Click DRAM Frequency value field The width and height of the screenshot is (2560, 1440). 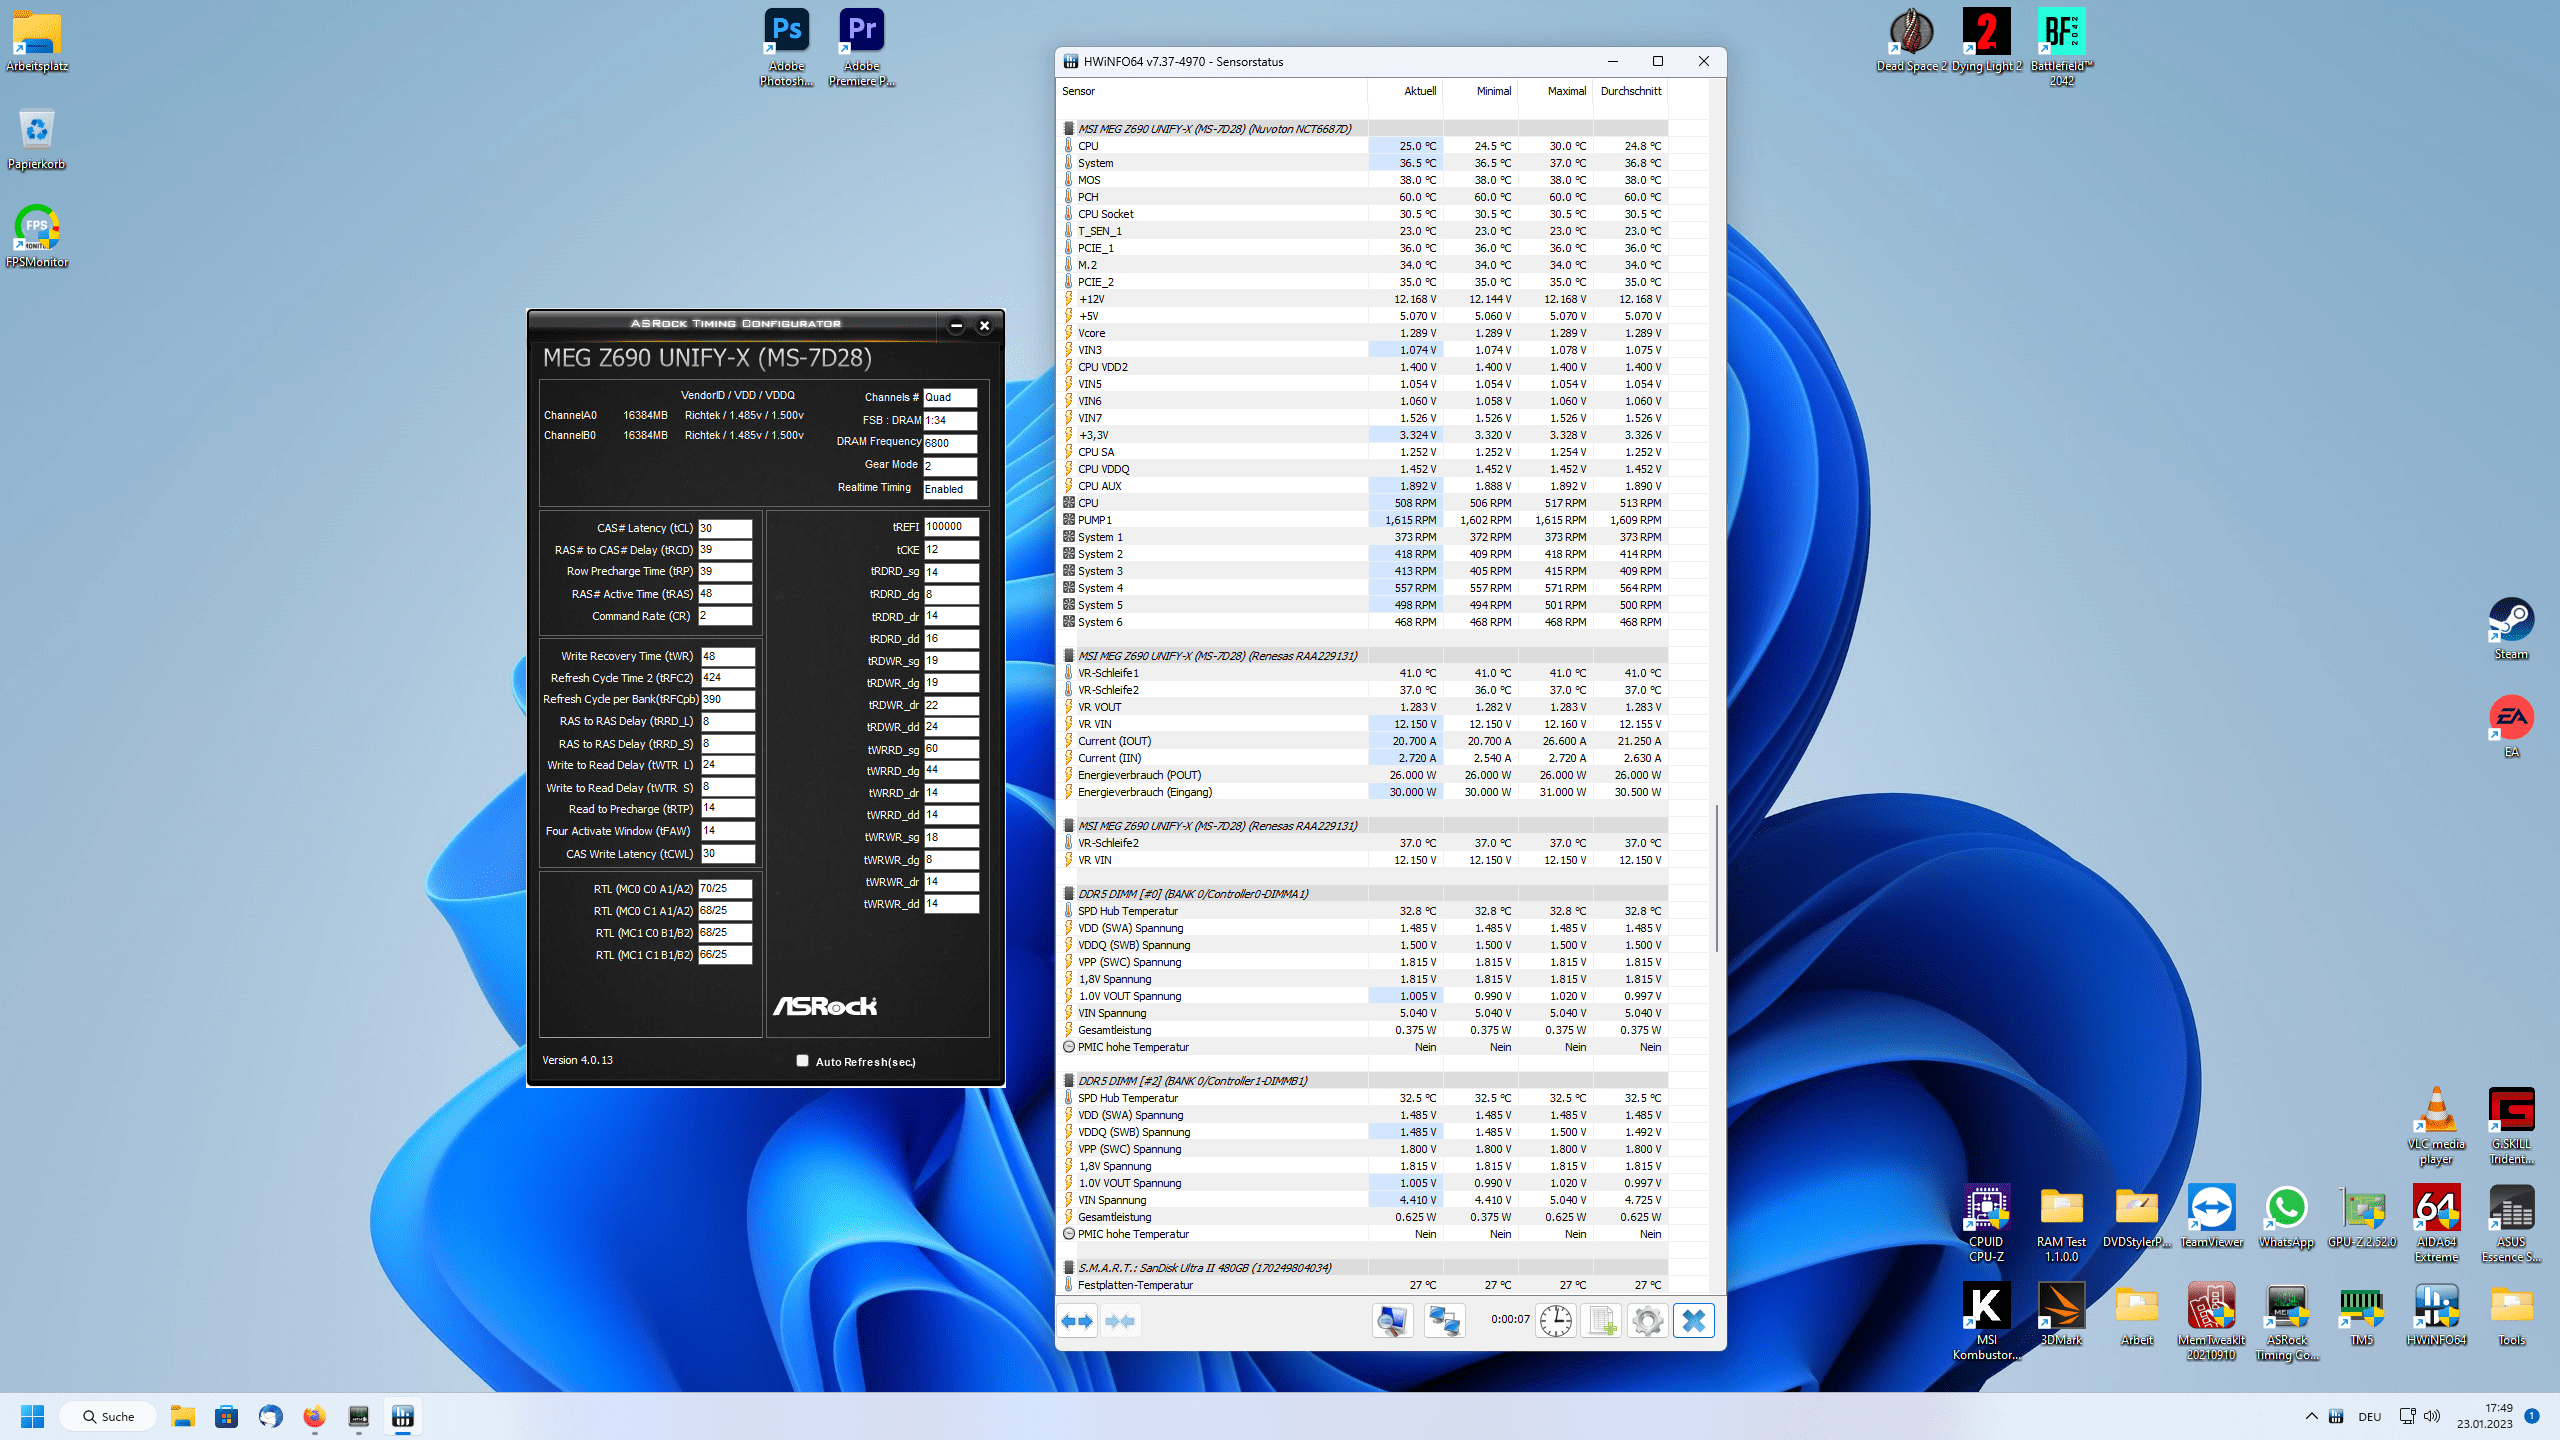point(950,443)
